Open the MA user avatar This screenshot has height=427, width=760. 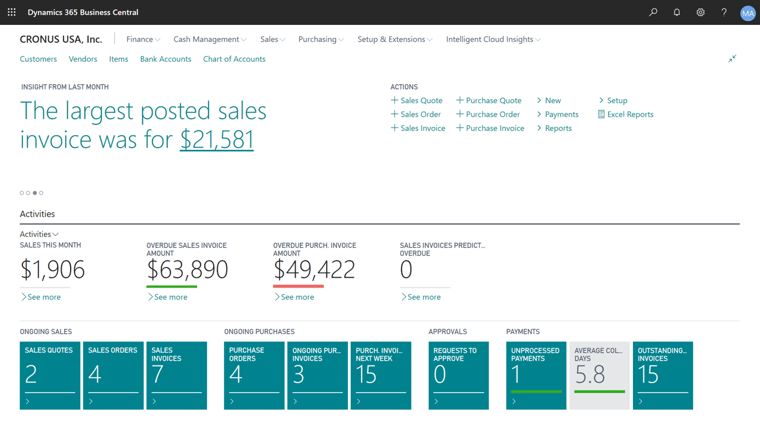point(748,13)
